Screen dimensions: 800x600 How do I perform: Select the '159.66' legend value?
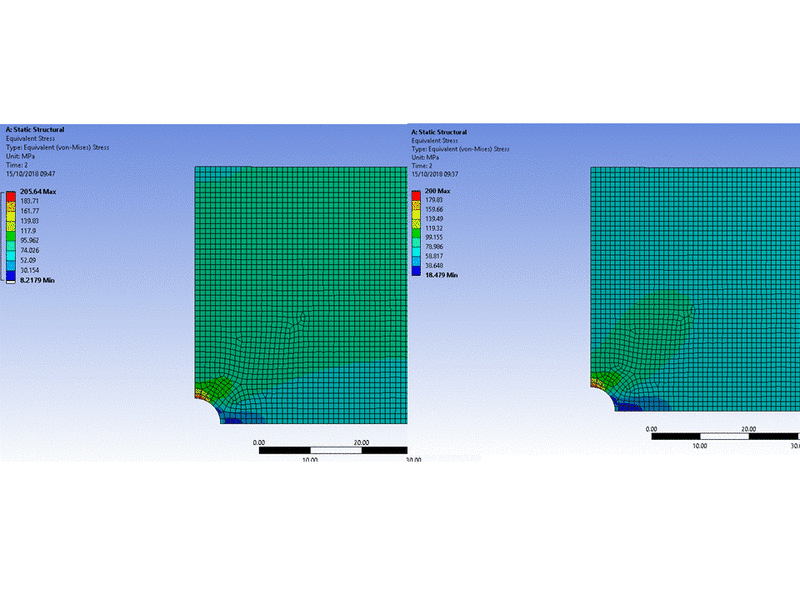[x=434, y=209]
